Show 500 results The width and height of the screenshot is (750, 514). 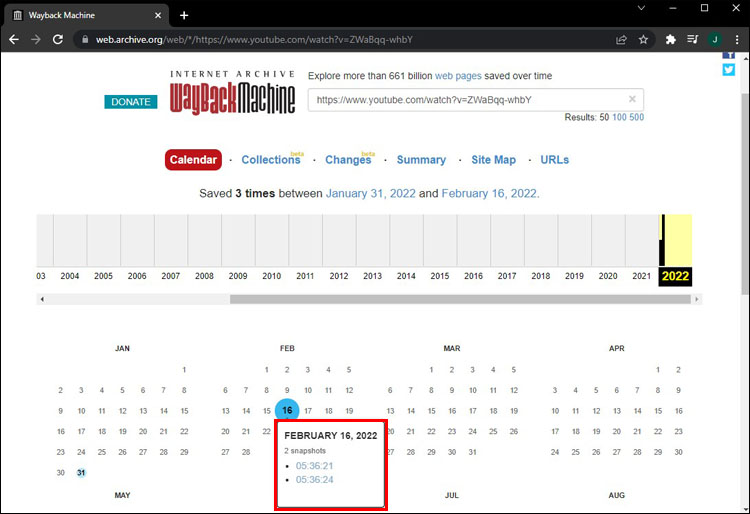click(637, 117)
